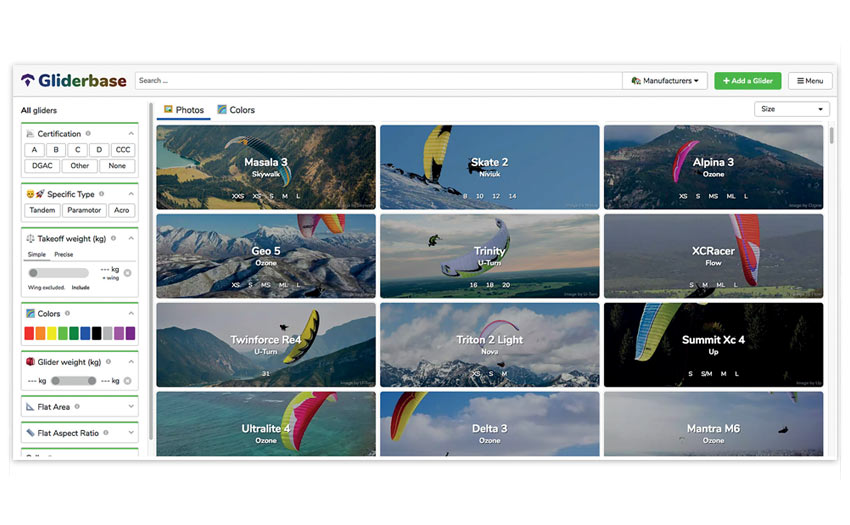Open the Masala 3 Skywalk card

pyautogui.click(x=266, y=167)
